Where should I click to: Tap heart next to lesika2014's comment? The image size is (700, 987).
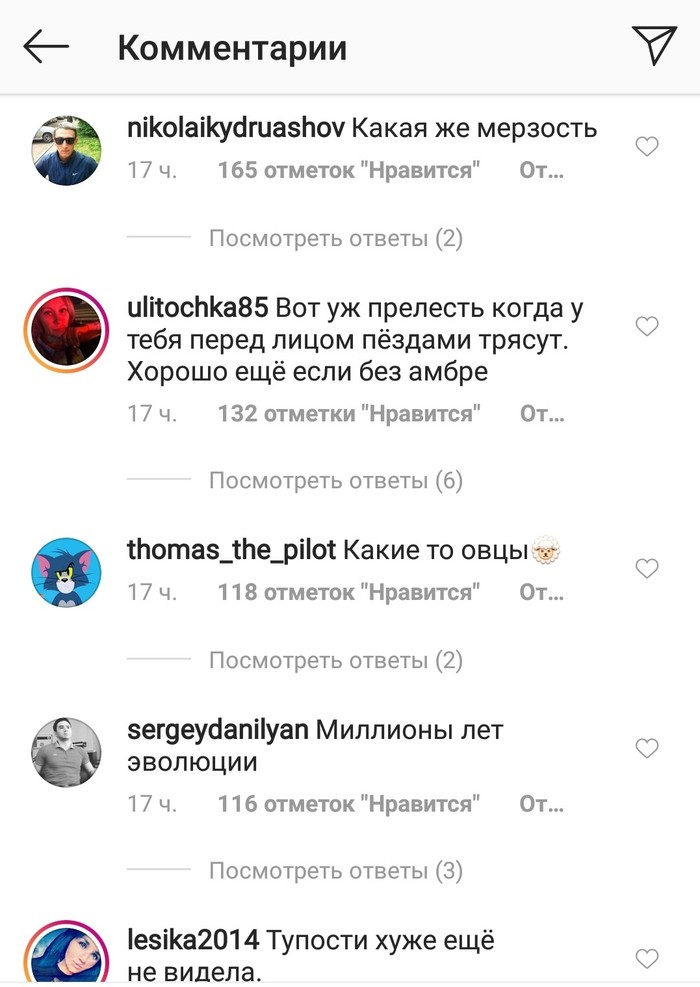pos(646,959)
